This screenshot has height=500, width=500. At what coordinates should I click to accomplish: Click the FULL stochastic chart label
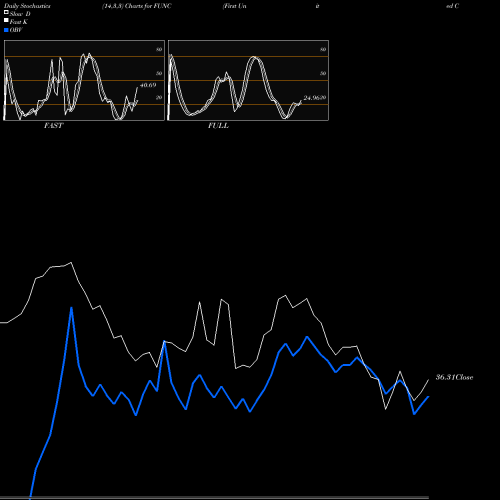pyautogui.click(x=218, y=126)
